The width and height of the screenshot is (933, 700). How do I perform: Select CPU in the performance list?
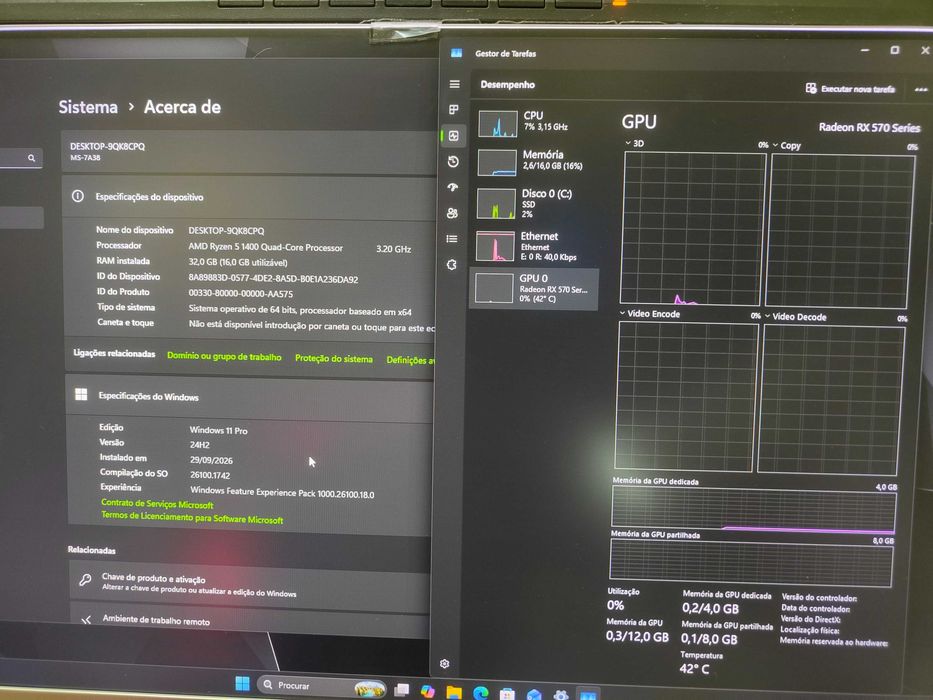click(x=534, y=123)
